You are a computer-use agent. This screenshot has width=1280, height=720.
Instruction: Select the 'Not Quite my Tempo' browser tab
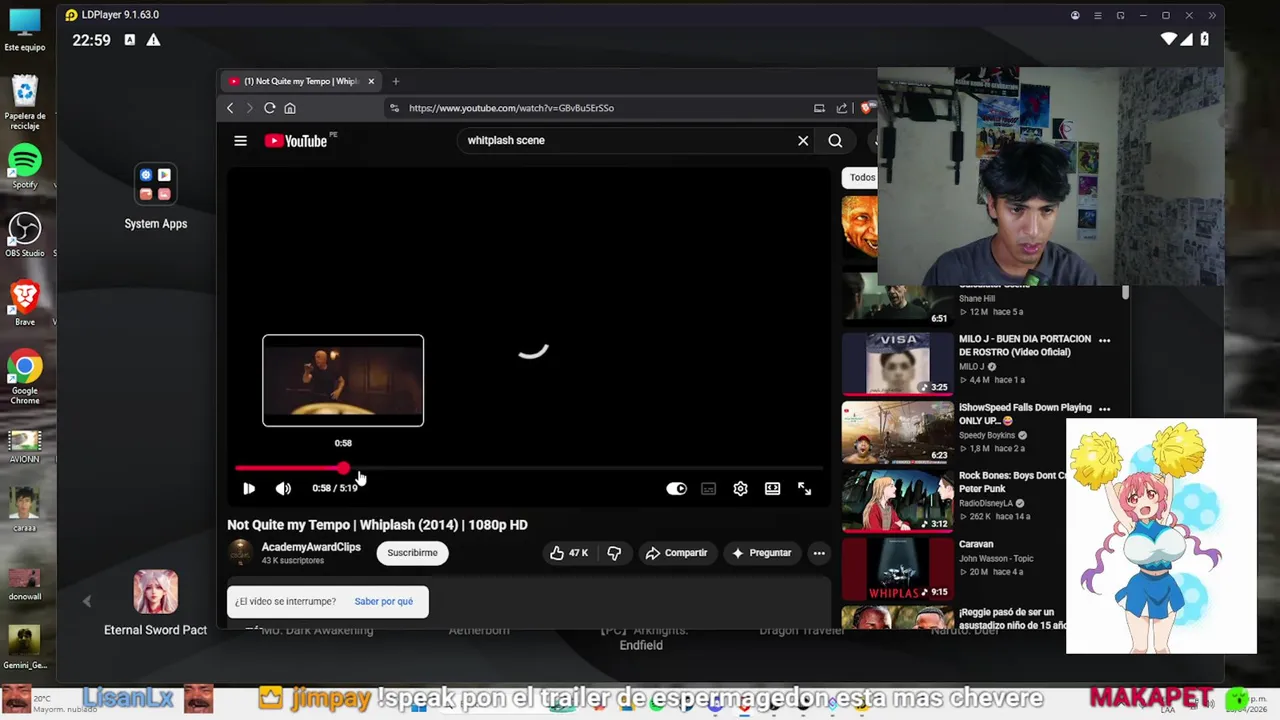coord(300,81)
